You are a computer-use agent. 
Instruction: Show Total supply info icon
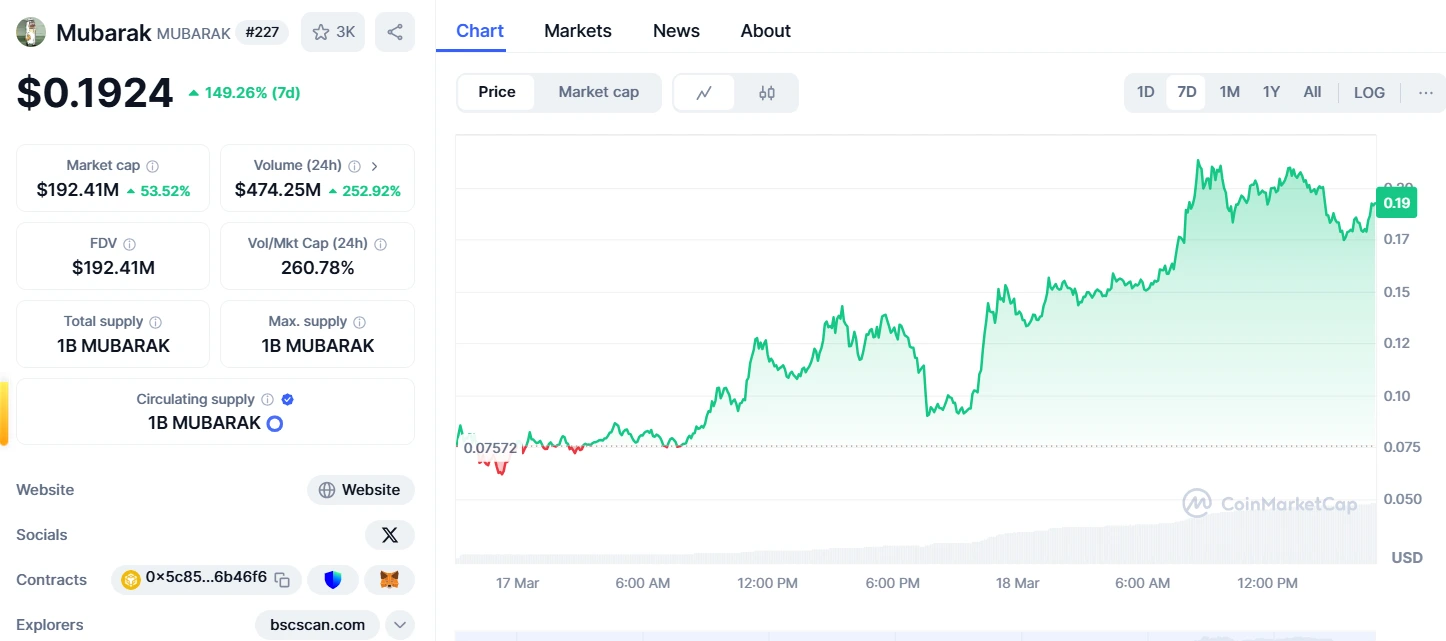(x=155, y=322)
